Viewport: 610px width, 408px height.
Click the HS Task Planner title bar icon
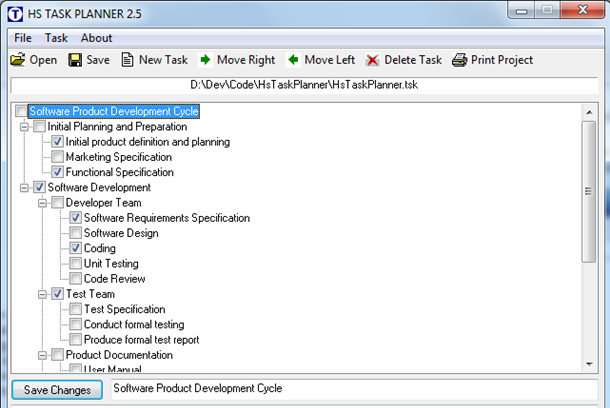15,14
